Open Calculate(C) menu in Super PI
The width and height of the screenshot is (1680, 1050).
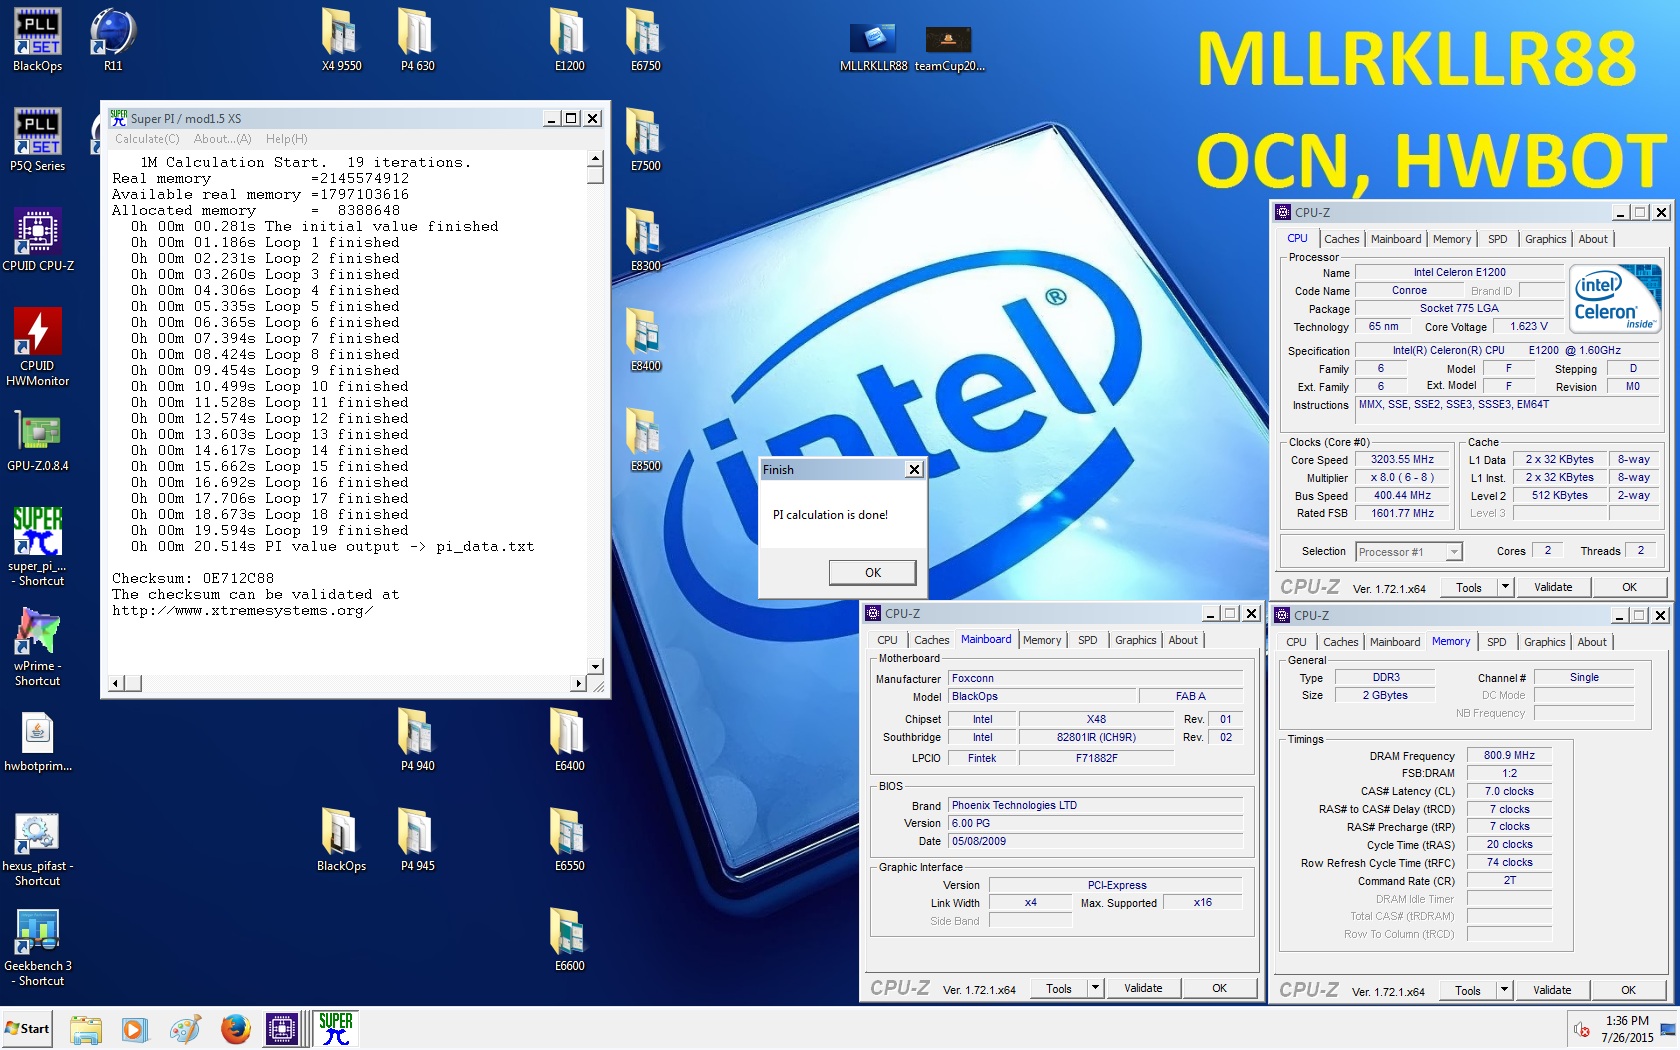147,139
